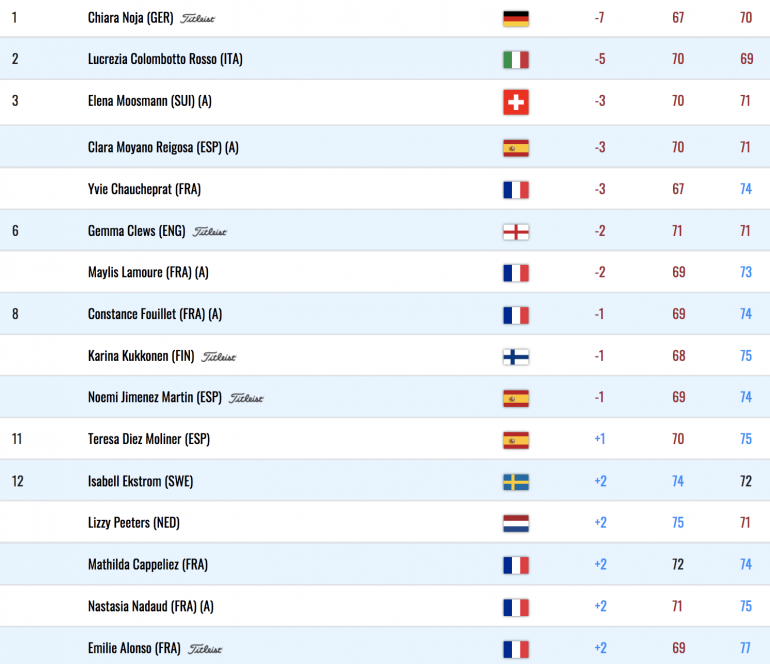Click the Italian flag icon for Lucrezia Colombotto Rosso
770x664 pixels.
(x=516, y=59)
